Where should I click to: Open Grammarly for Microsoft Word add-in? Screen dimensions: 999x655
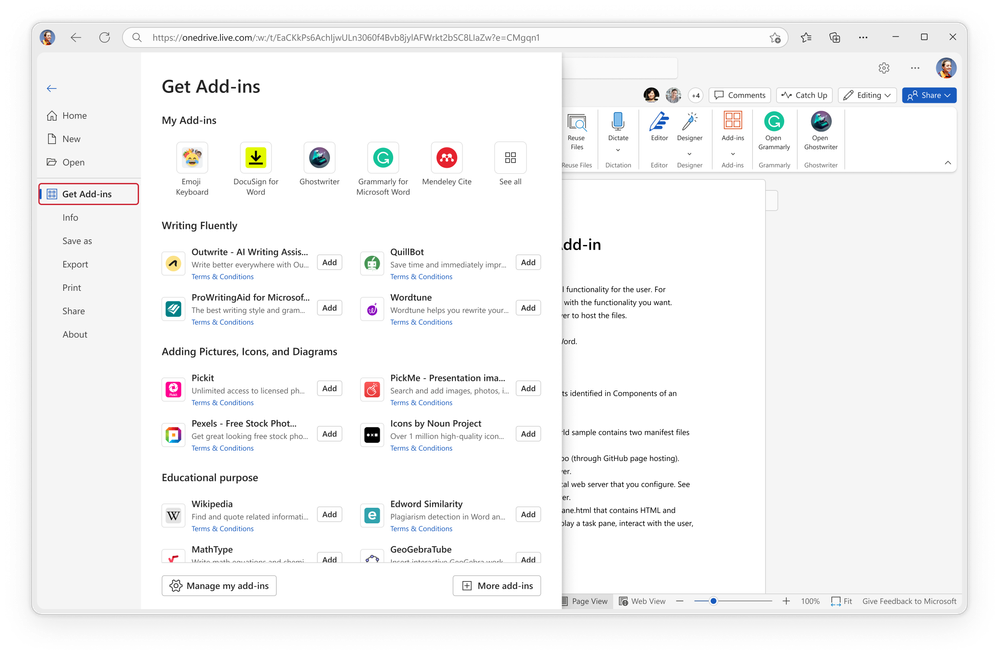[x=383, y=157]
